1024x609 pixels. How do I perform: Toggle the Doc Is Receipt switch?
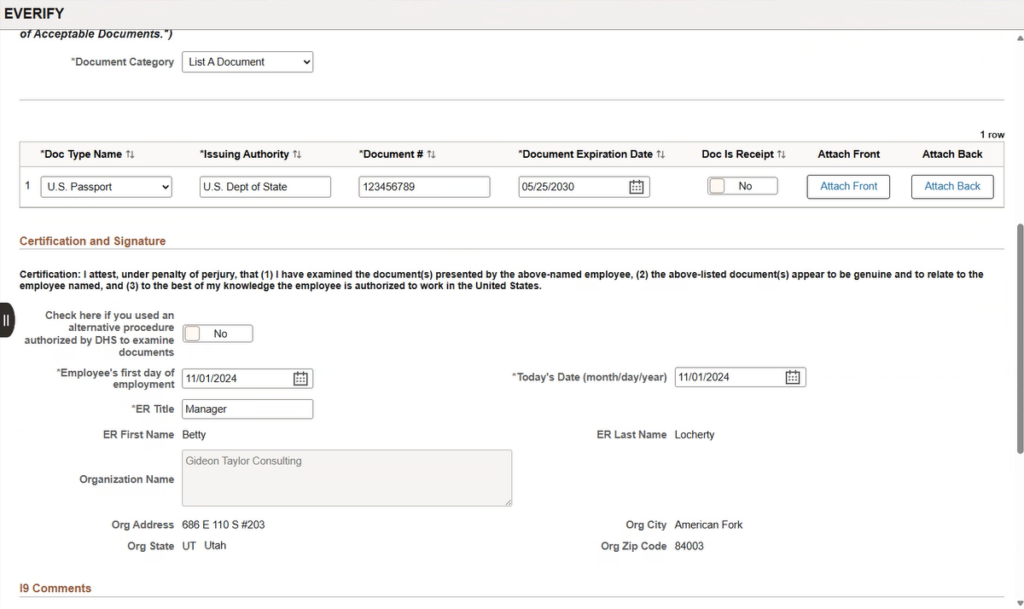point(742,186)
